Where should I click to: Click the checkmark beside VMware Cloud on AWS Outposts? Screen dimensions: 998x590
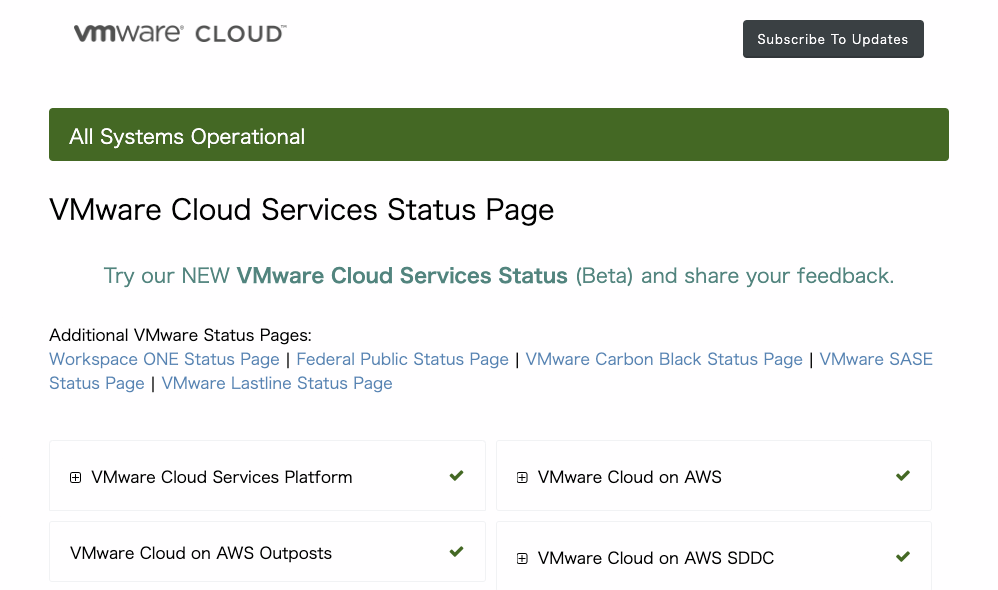pyautogui.click(x=456, y=551)
